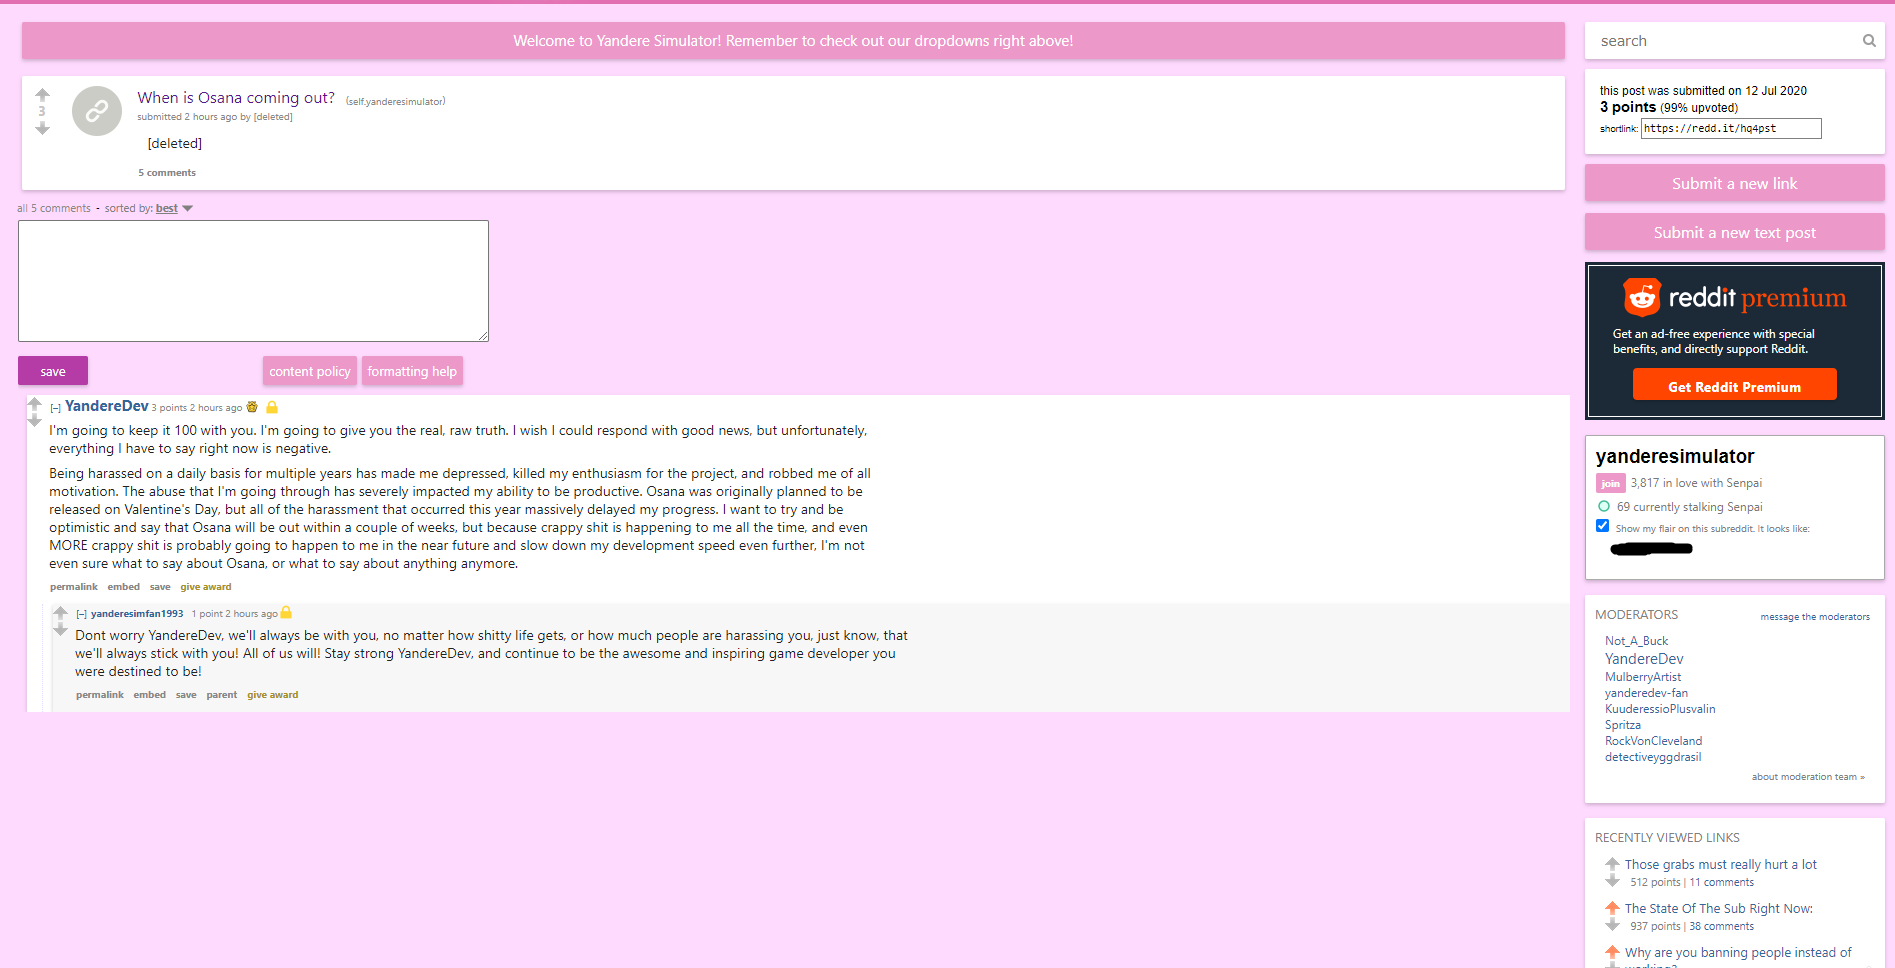Click 'Submit a new link' button
Viewport: 1895px width, 968px height.
click(x=1735, y=183)
